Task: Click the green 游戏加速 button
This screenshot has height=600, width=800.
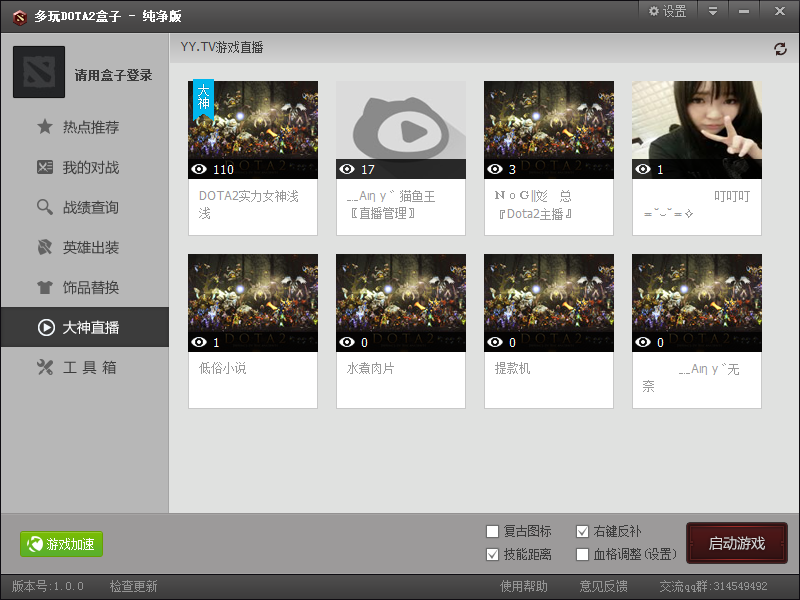Action: point(61,544)
